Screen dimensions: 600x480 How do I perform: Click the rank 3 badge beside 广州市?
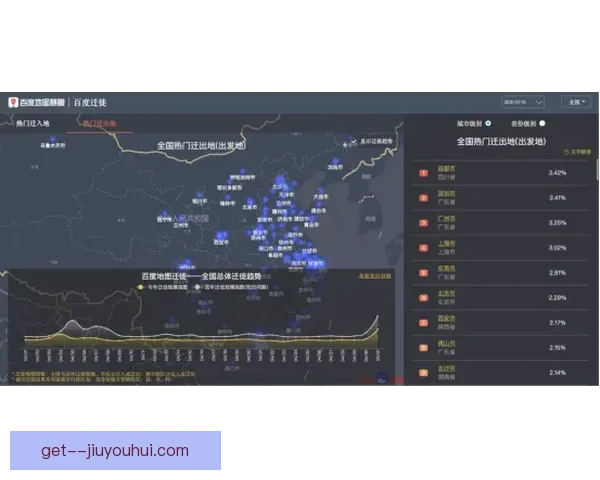[x=423, y=223]
